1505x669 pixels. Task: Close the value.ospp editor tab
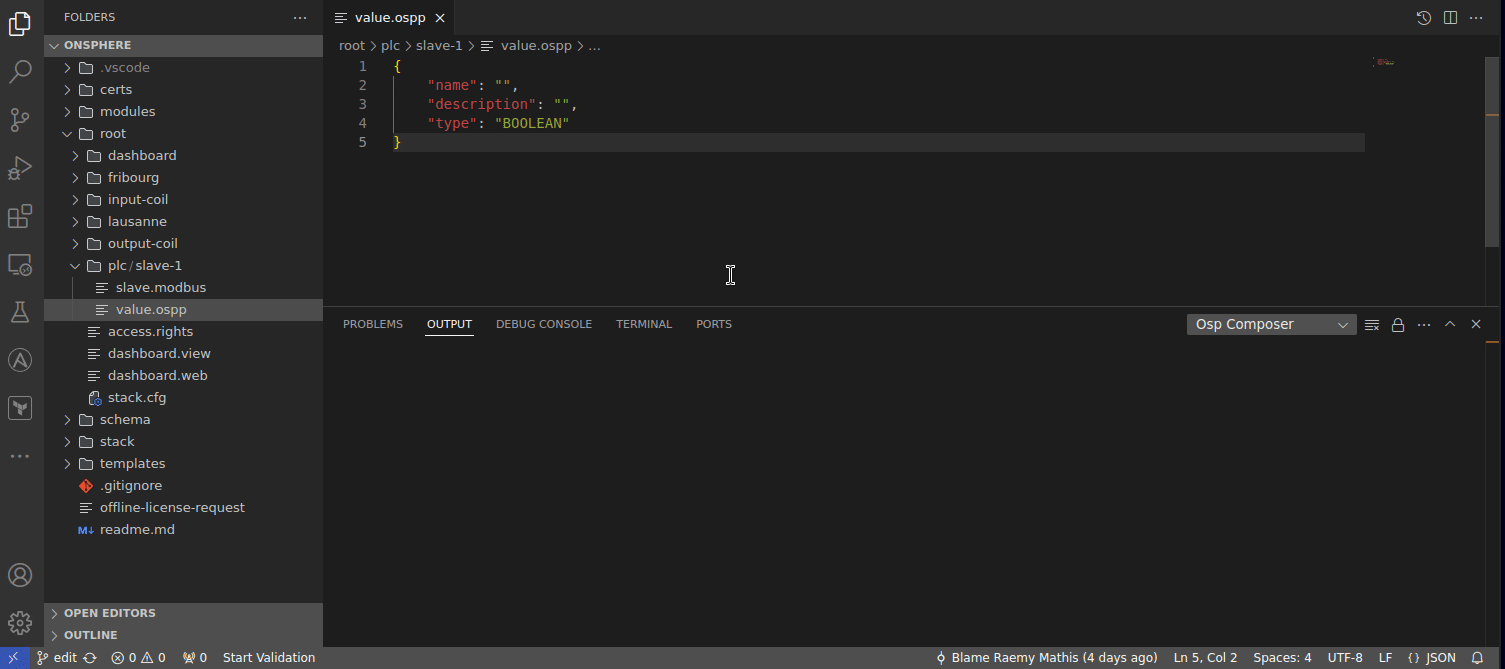coord(439,18)
